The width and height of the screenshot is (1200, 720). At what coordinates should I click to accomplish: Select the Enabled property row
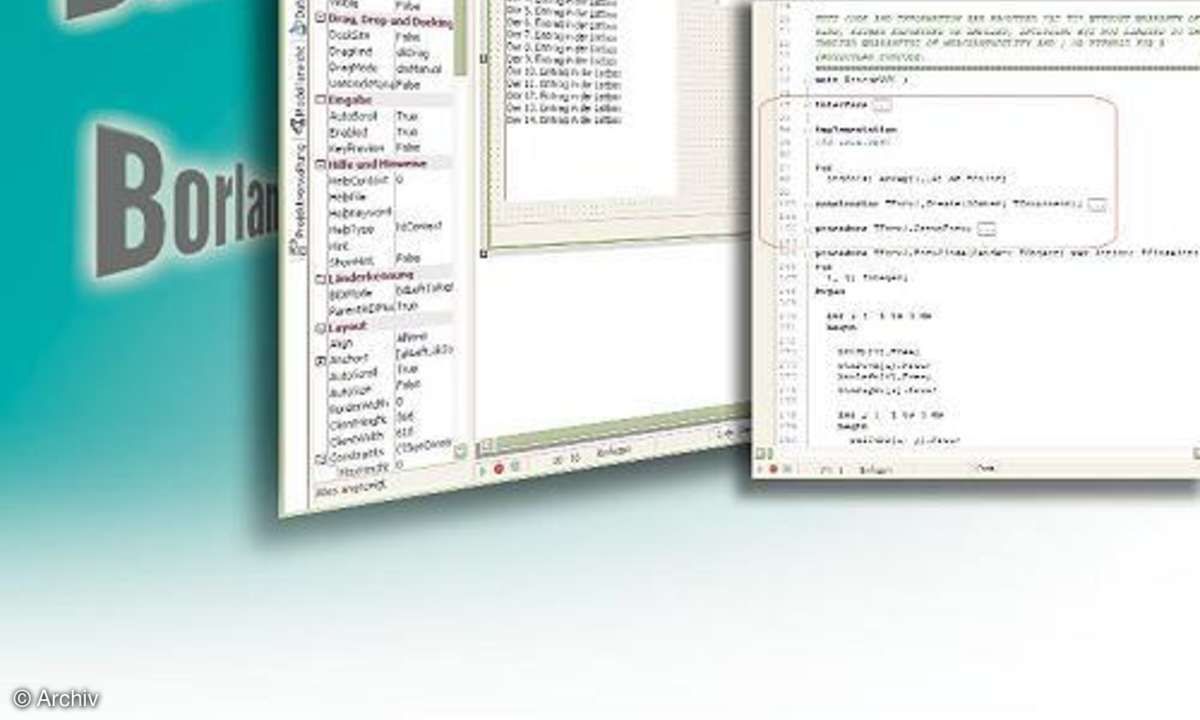(388, 132)
